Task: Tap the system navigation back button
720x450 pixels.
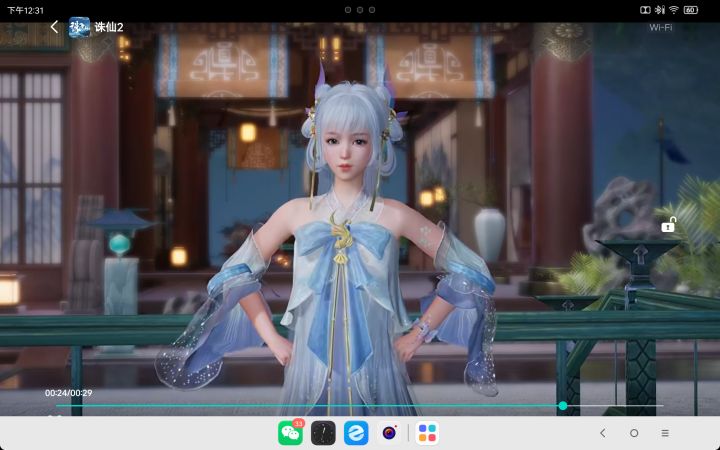Action: [x=602, y=433]
